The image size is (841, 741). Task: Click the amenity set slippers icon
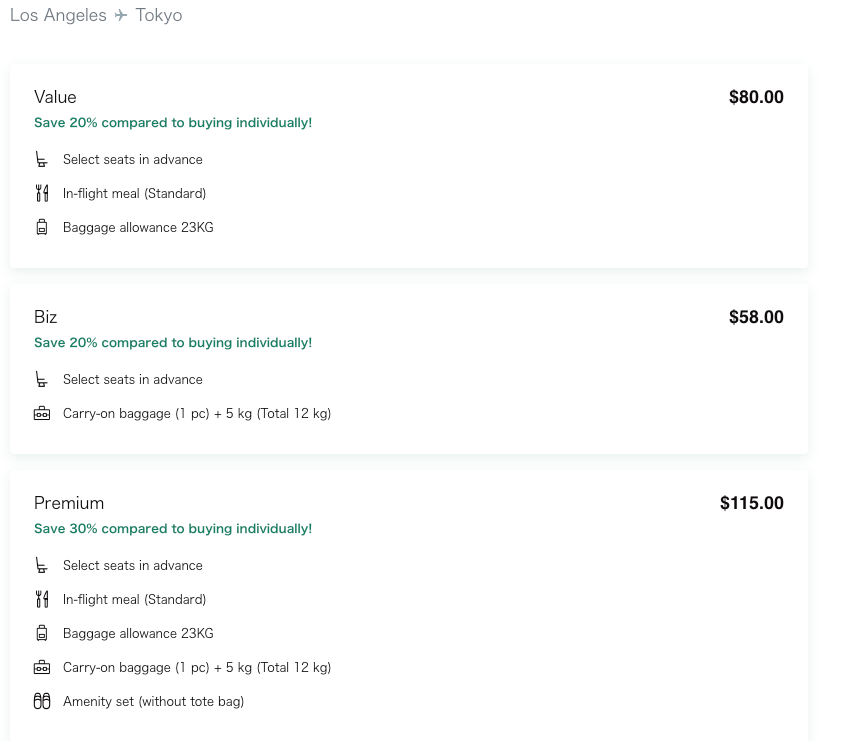(42, 702)
